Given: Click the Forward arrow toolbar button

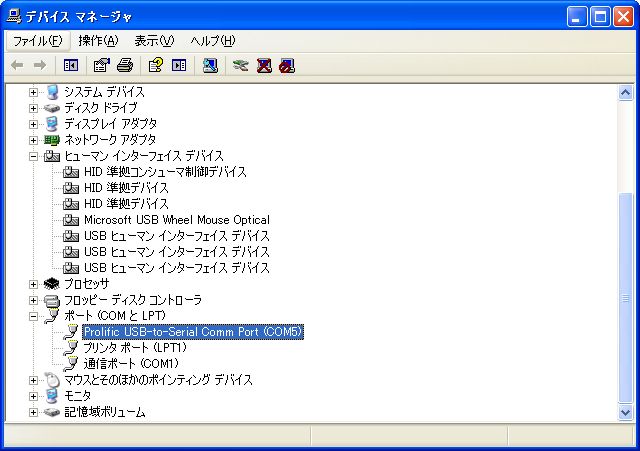Looking at the screenshot, I should 40,65.
